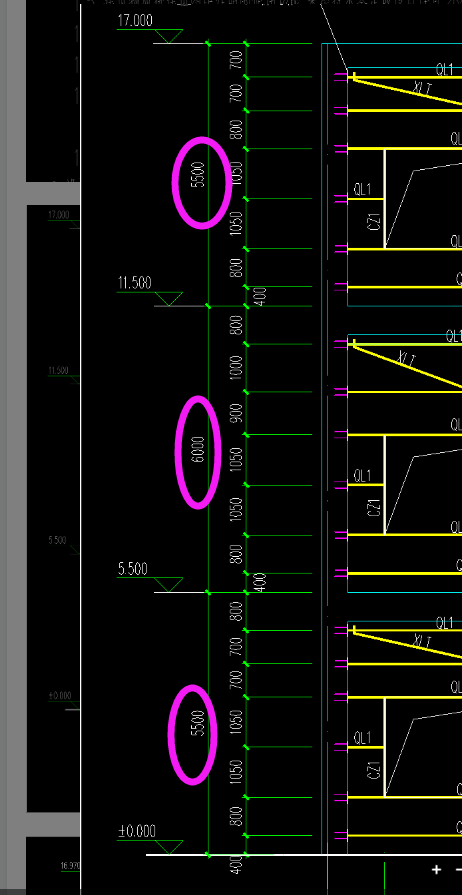Click the elevation triangle marker under 17.000
This screenshot has width=462, height=895.
point(168,36)
